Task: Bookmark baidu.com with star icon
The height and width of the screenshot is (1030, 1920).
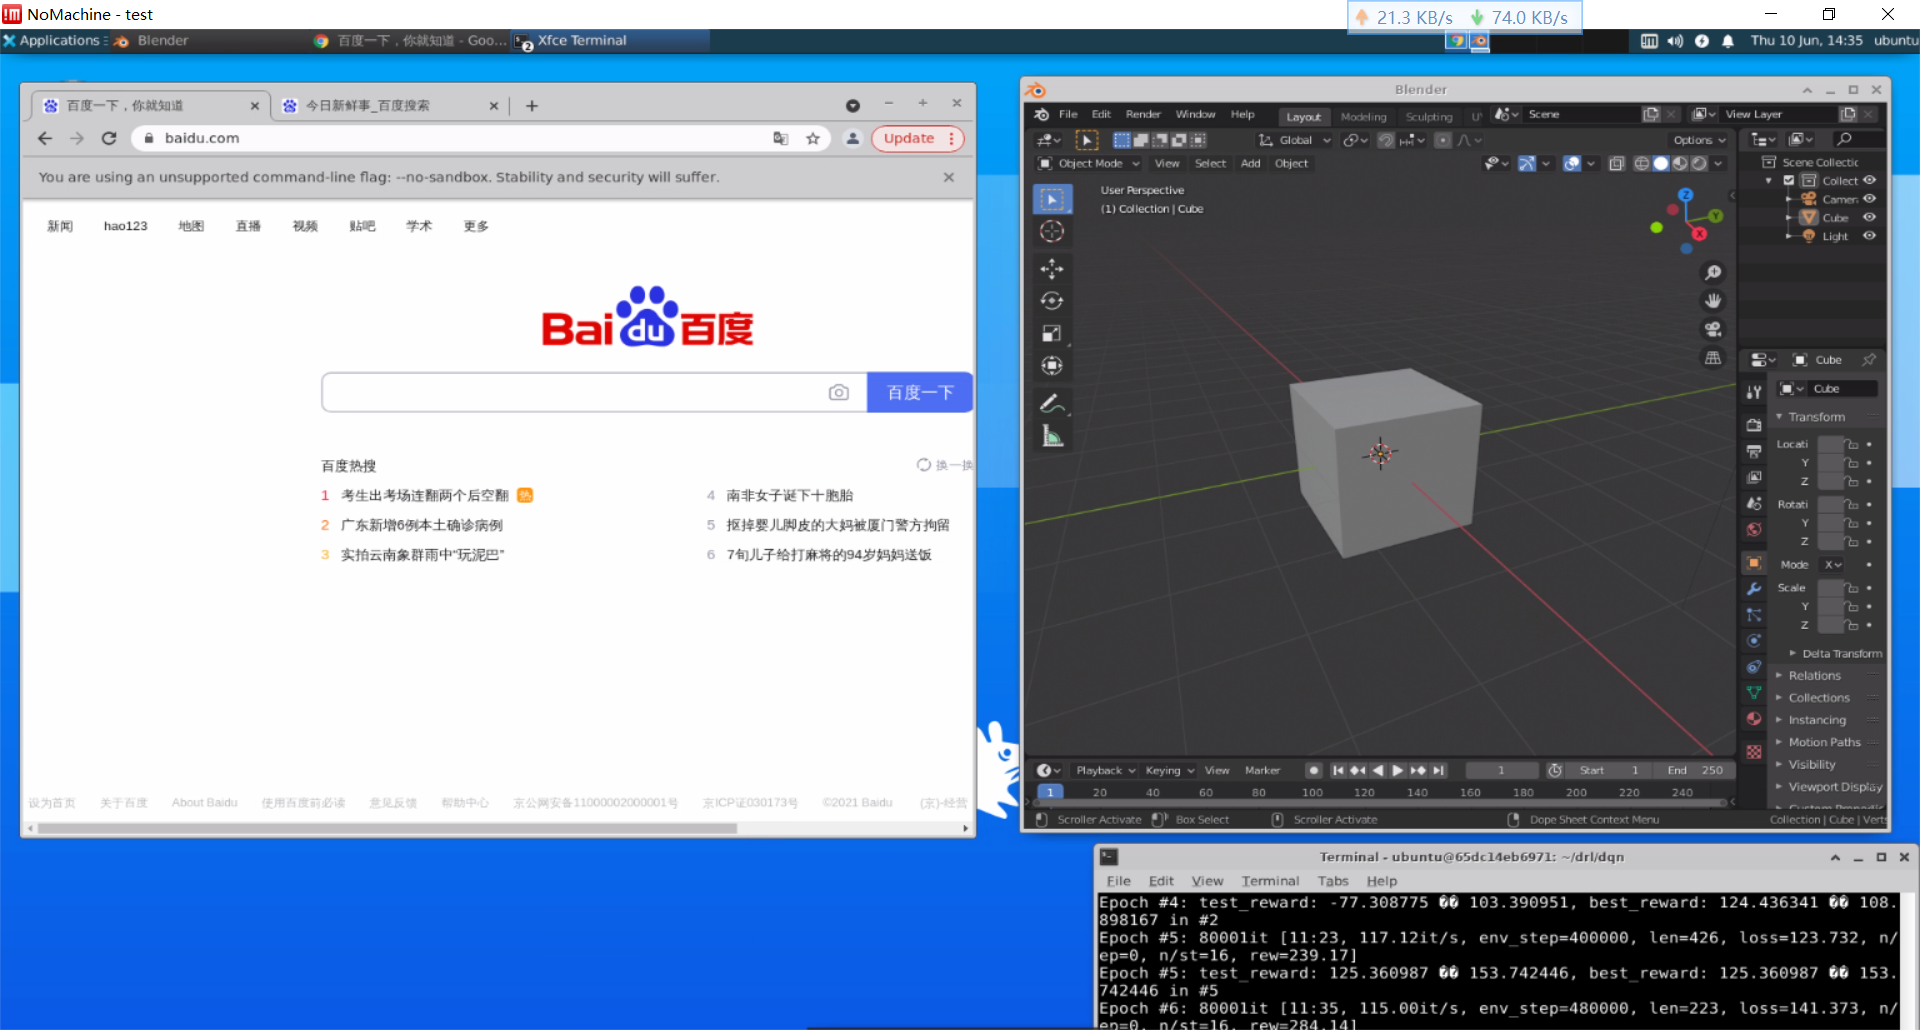Action: 813,139
